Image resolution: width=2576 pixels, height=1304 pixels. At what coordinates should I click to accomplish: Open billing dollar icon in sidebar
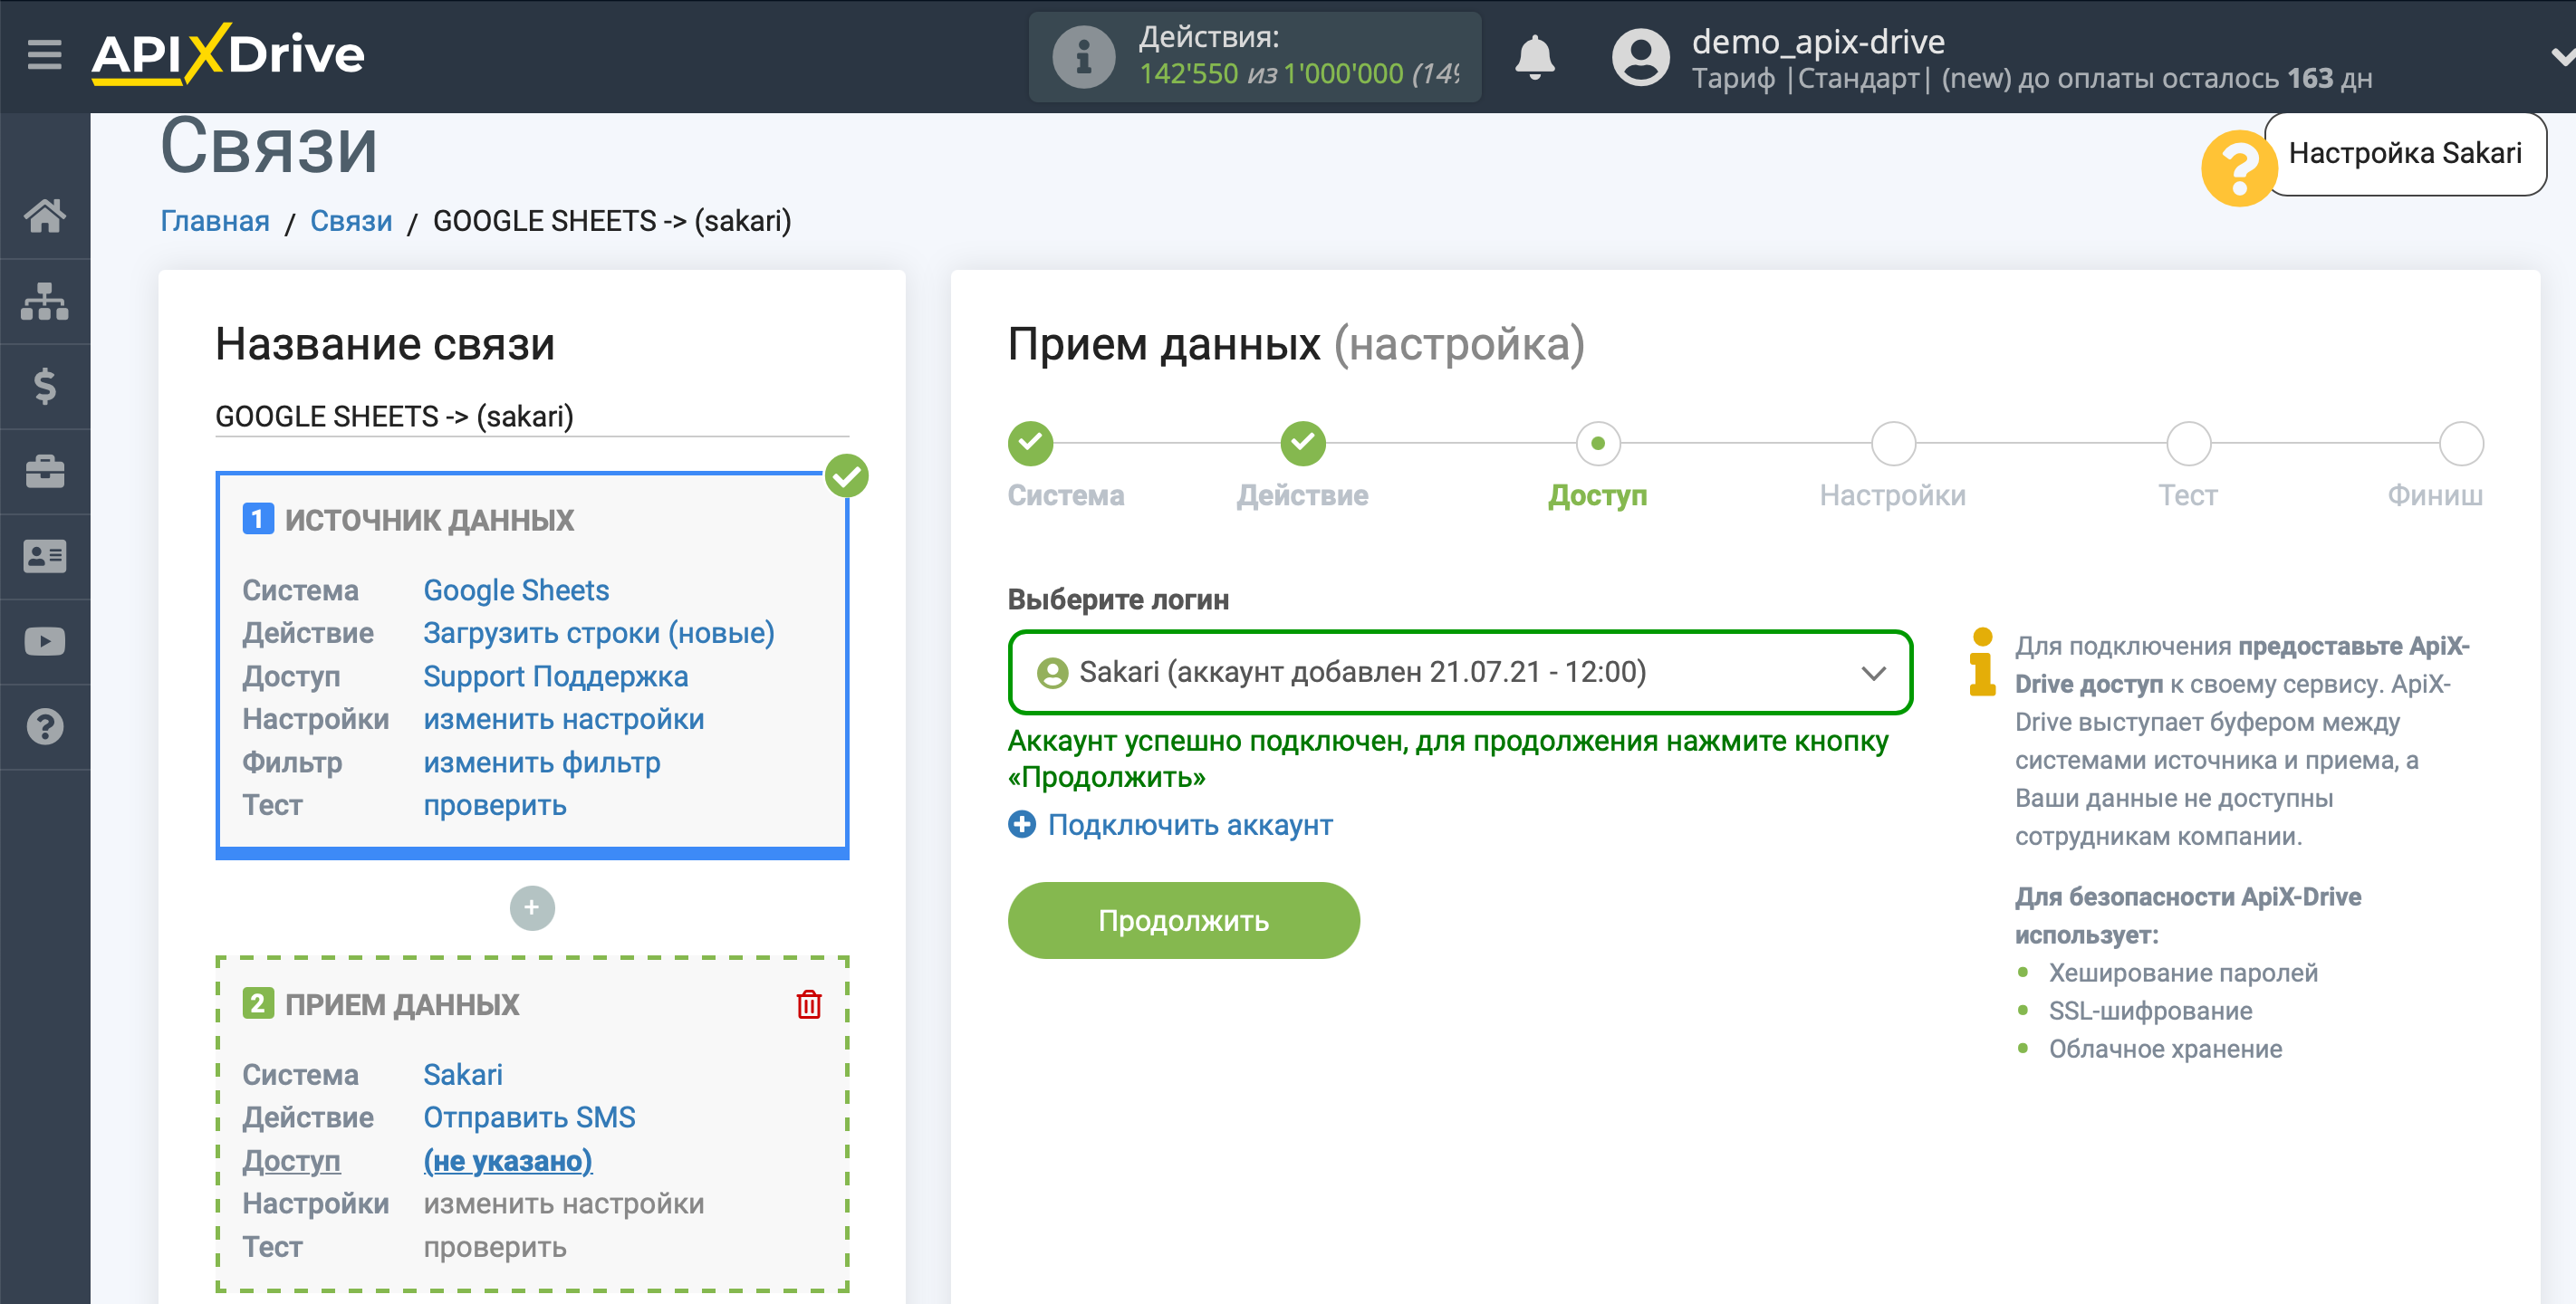[x=45, y=386]
